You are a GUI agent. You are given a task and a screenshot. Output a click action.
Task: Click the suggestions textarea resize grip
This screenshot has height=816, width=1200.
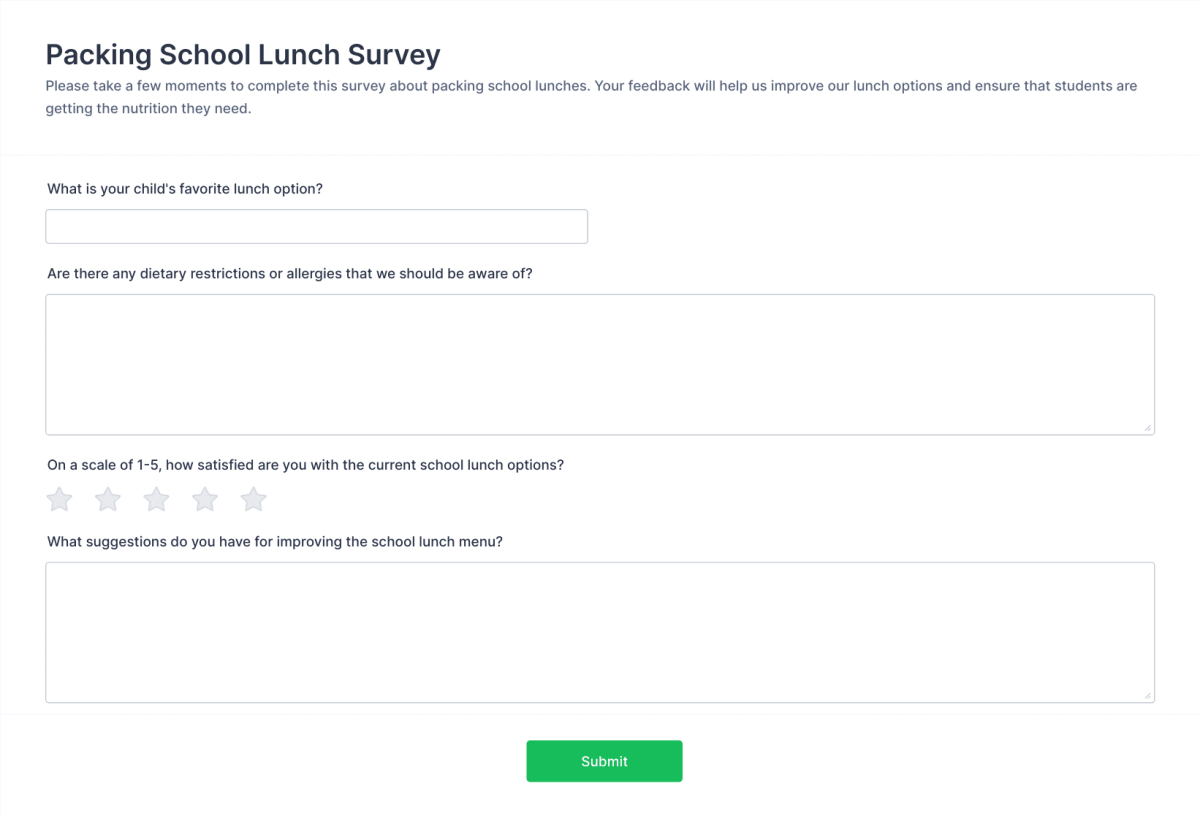click(1148, 696)
